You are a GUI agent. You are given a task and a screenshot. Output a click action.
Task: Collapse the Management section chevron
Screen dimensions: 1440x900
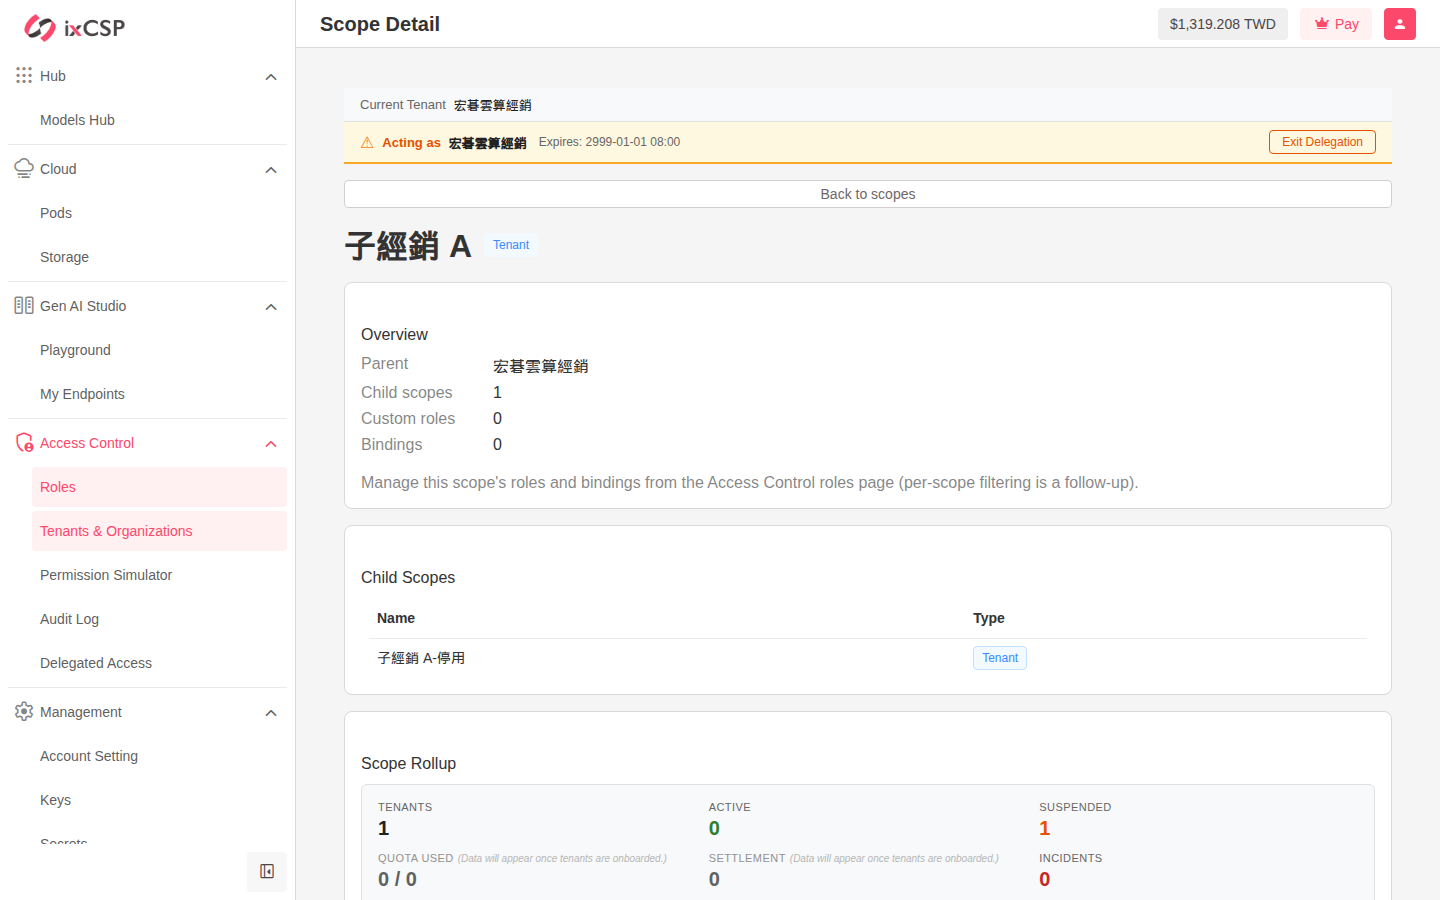(271, 713)
